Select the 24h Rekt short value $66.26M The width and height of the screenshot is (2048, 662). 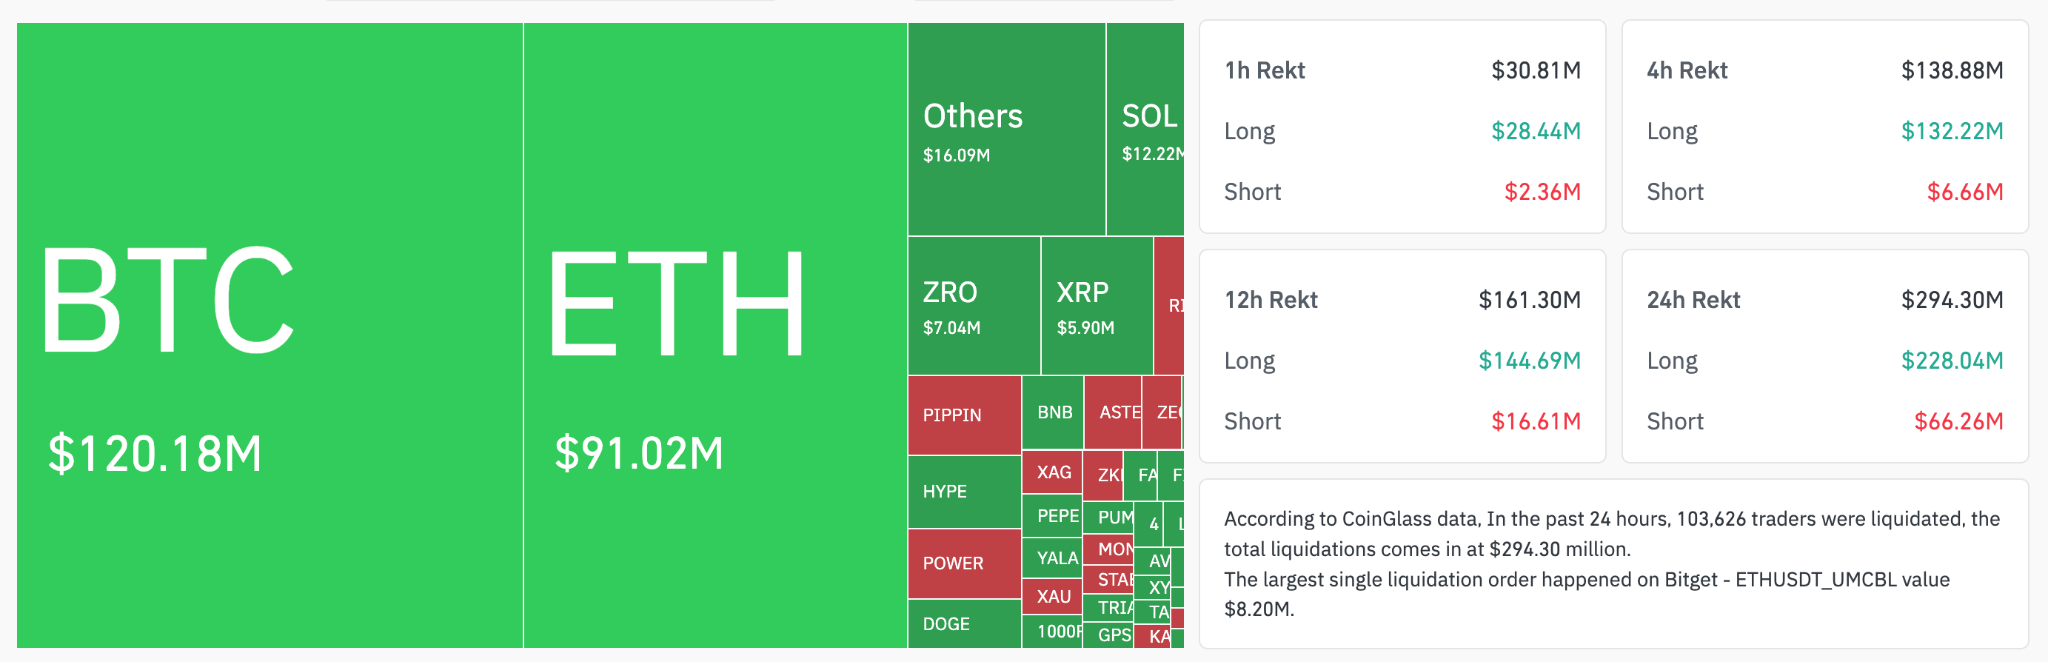coord(1958,422)
